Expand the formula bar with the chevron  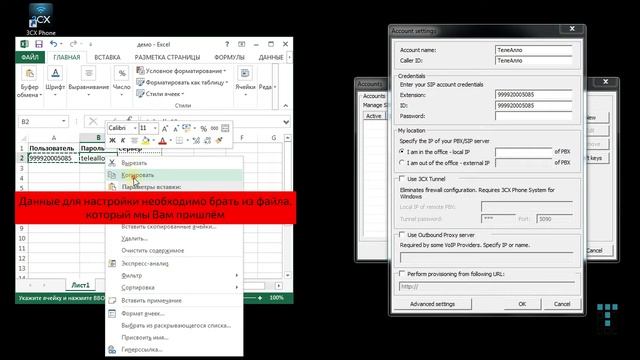pyautogui.click(x=286, y=122)
